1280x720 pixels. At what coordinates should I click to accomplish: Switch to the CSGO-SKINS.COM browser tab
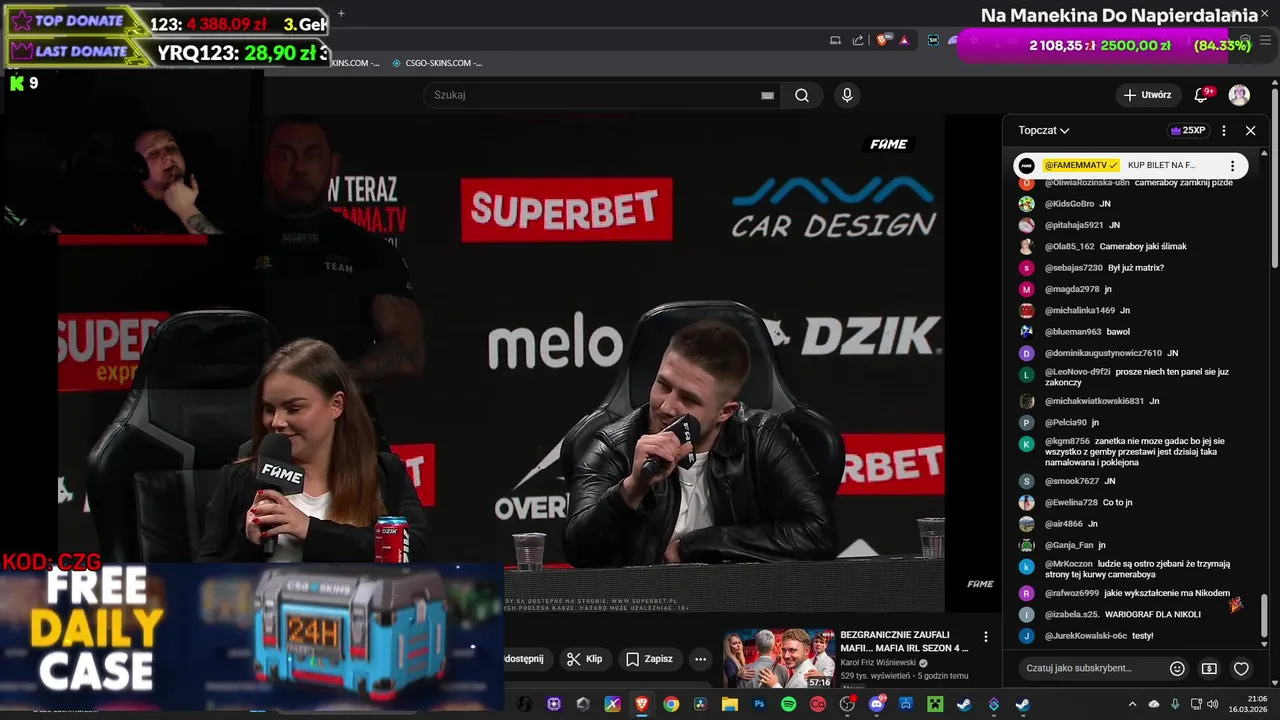436,63
